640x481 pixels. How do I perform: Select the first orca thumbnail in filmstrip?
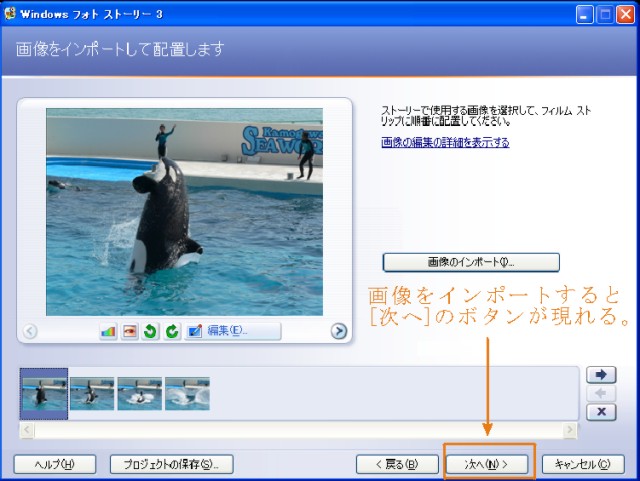coord(44,394)
